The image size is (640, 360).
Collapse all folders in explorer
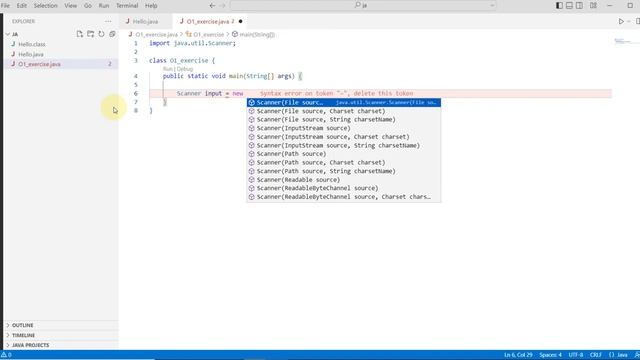tap(112, 34)
